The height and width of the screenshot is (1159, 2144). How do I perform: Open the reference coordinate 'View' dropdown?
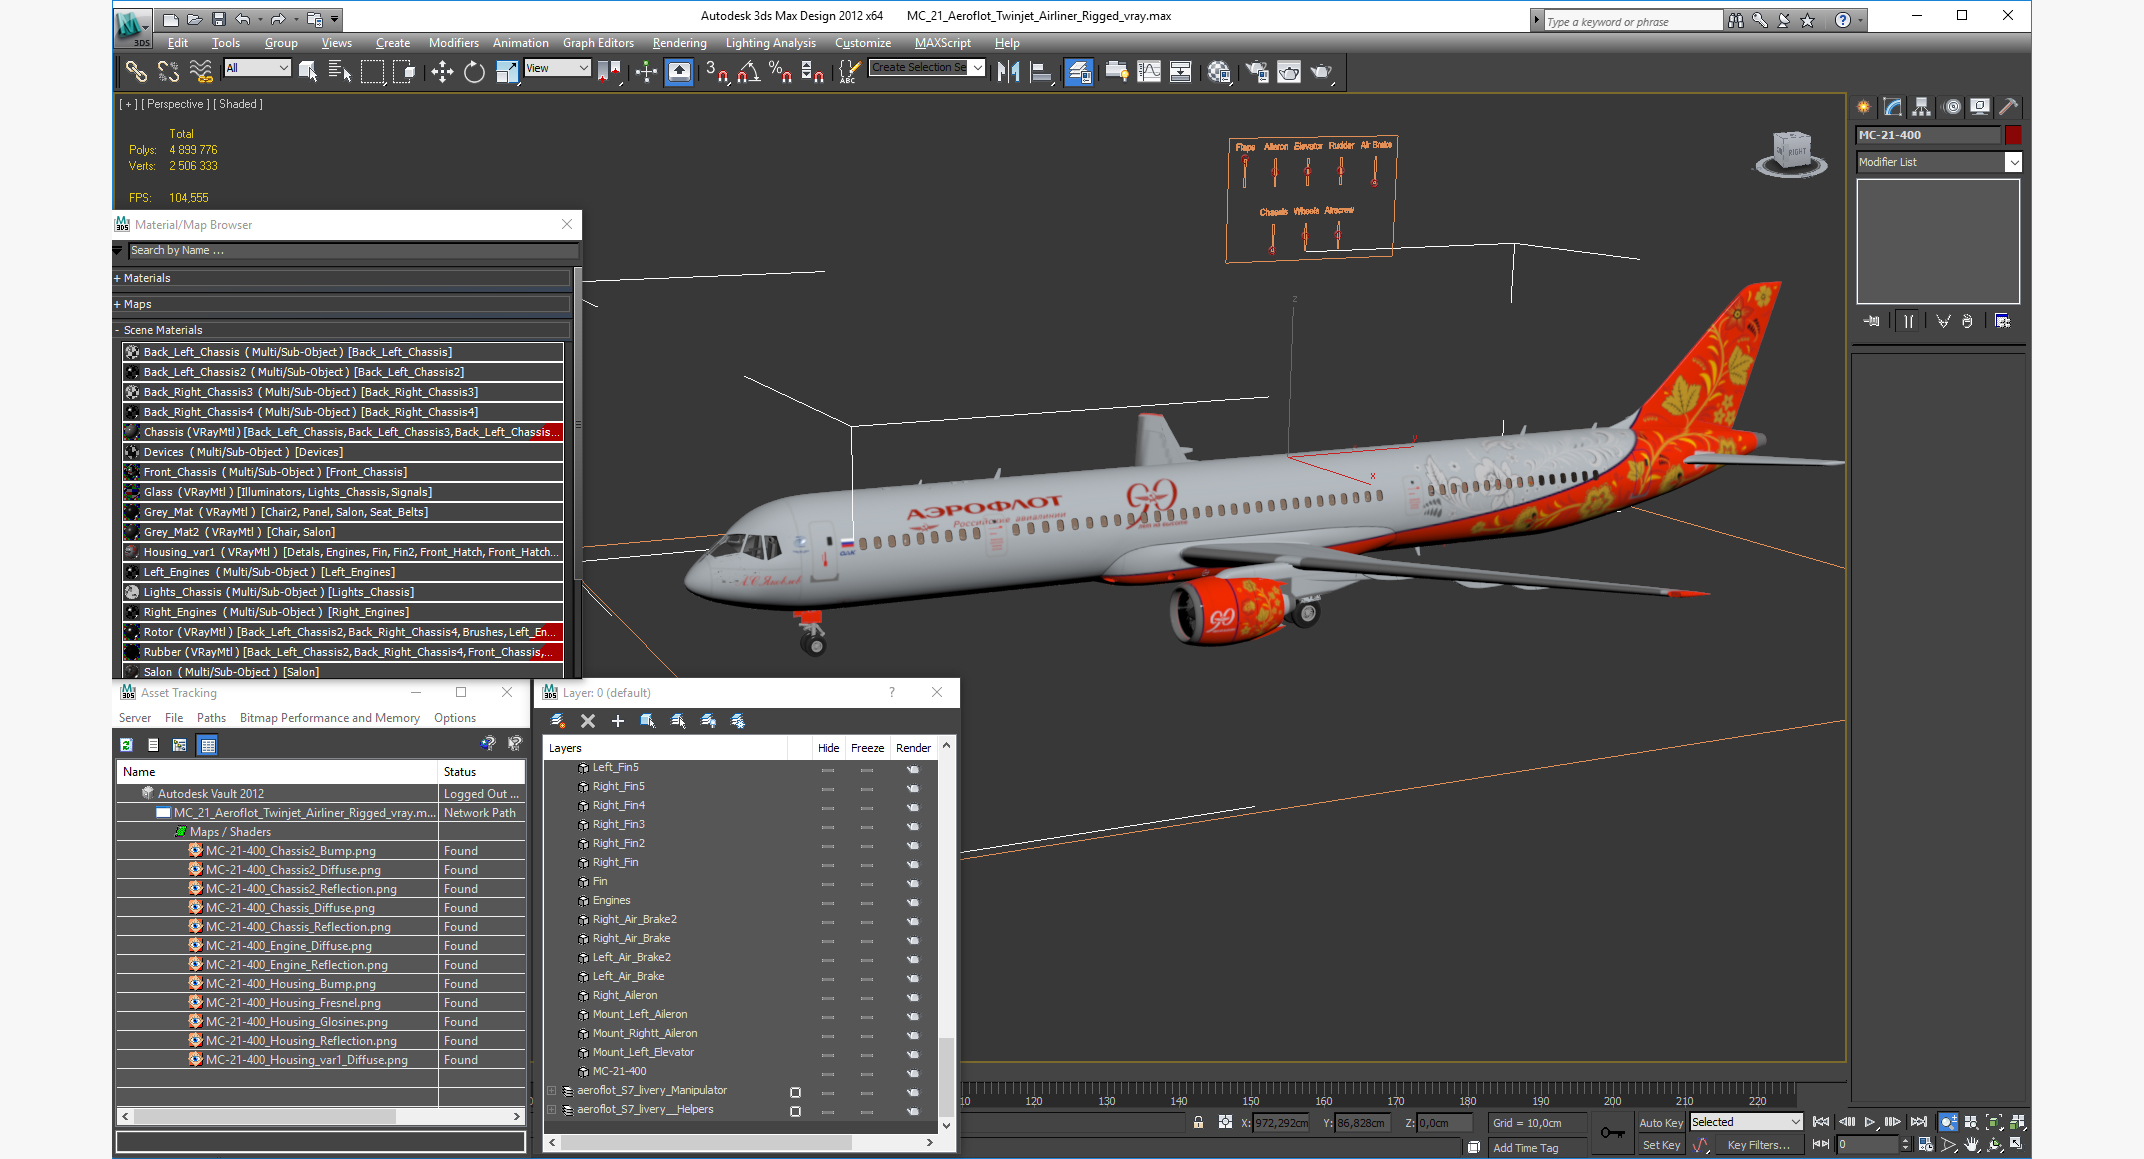[x=558, y=68]
